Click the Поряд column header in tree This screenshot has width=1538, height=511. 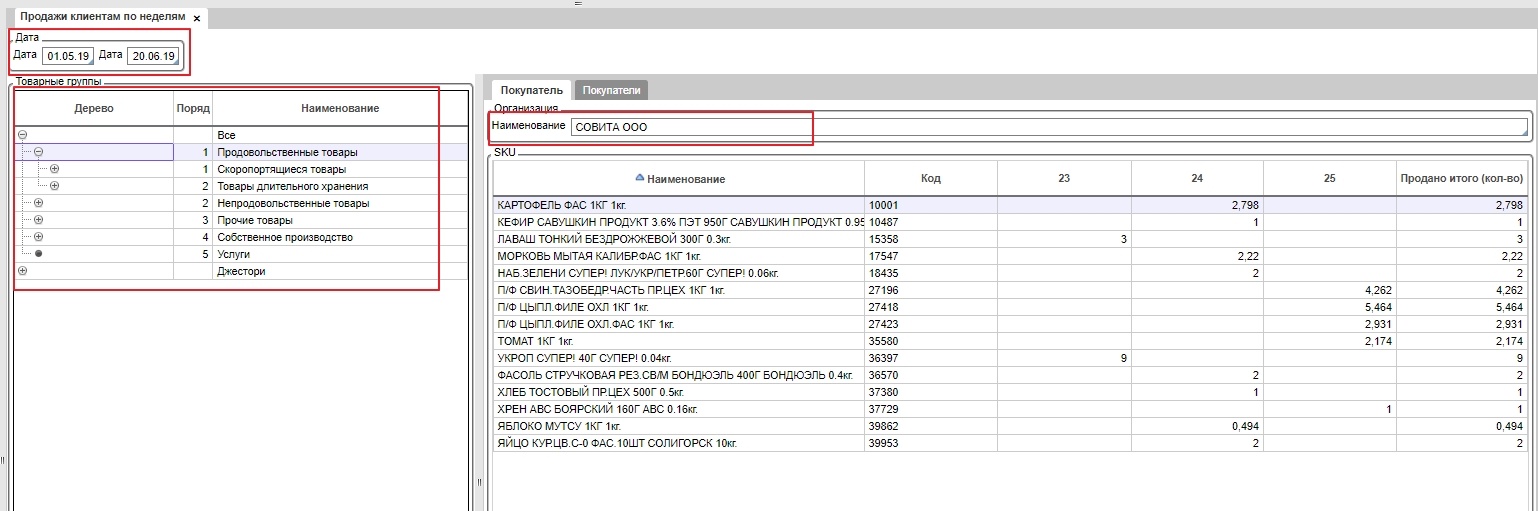pos(193,108)
